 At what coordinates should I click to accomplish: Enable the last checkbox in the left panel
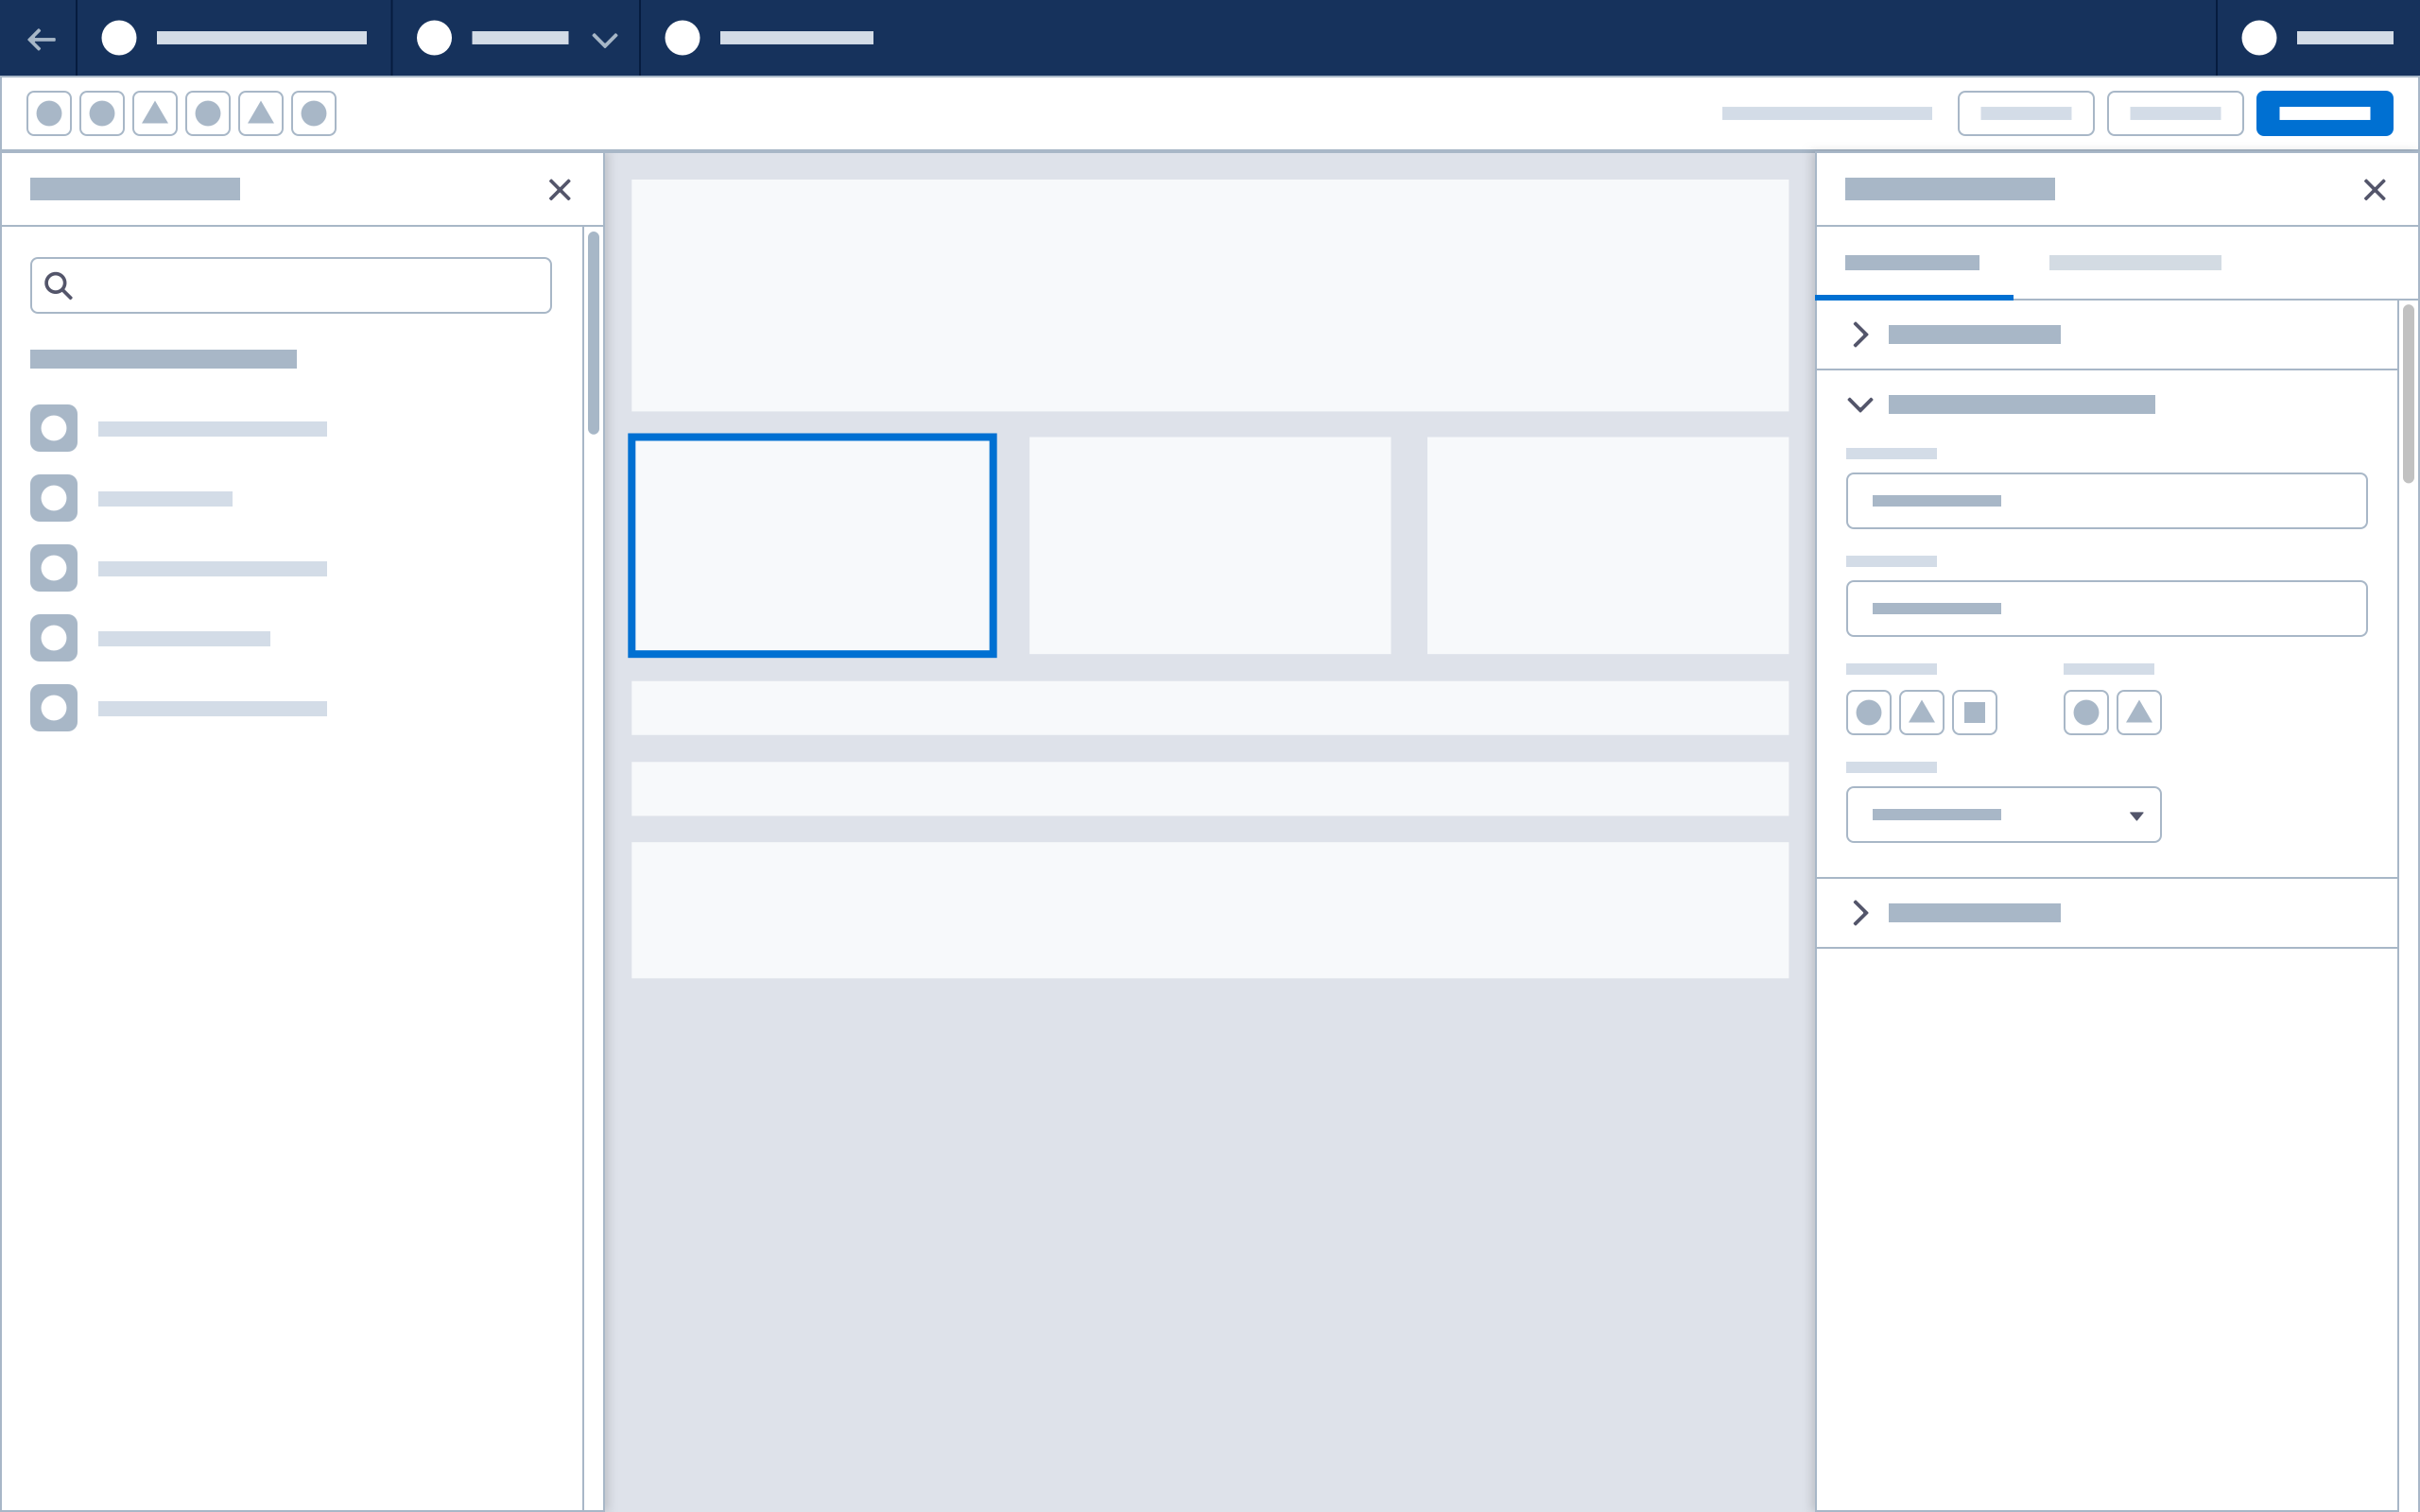53,707
